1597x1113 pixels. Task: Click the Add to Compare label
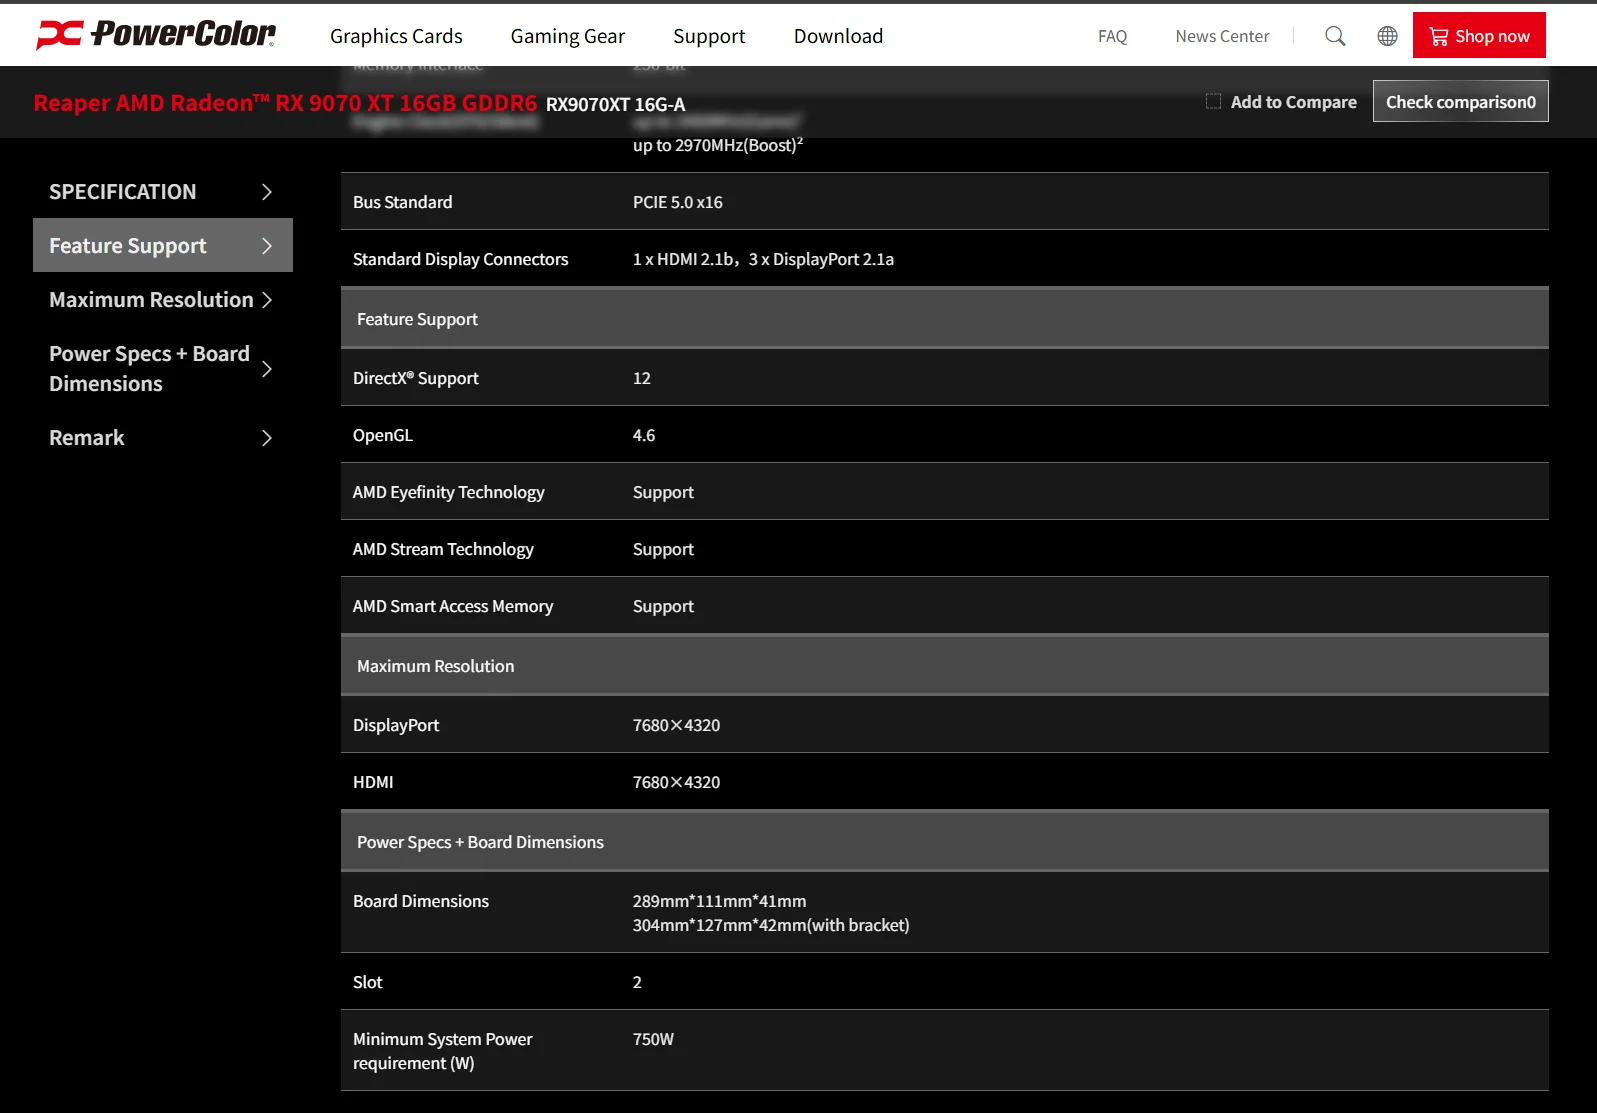pyautogui.click(x=1294, y=102)
